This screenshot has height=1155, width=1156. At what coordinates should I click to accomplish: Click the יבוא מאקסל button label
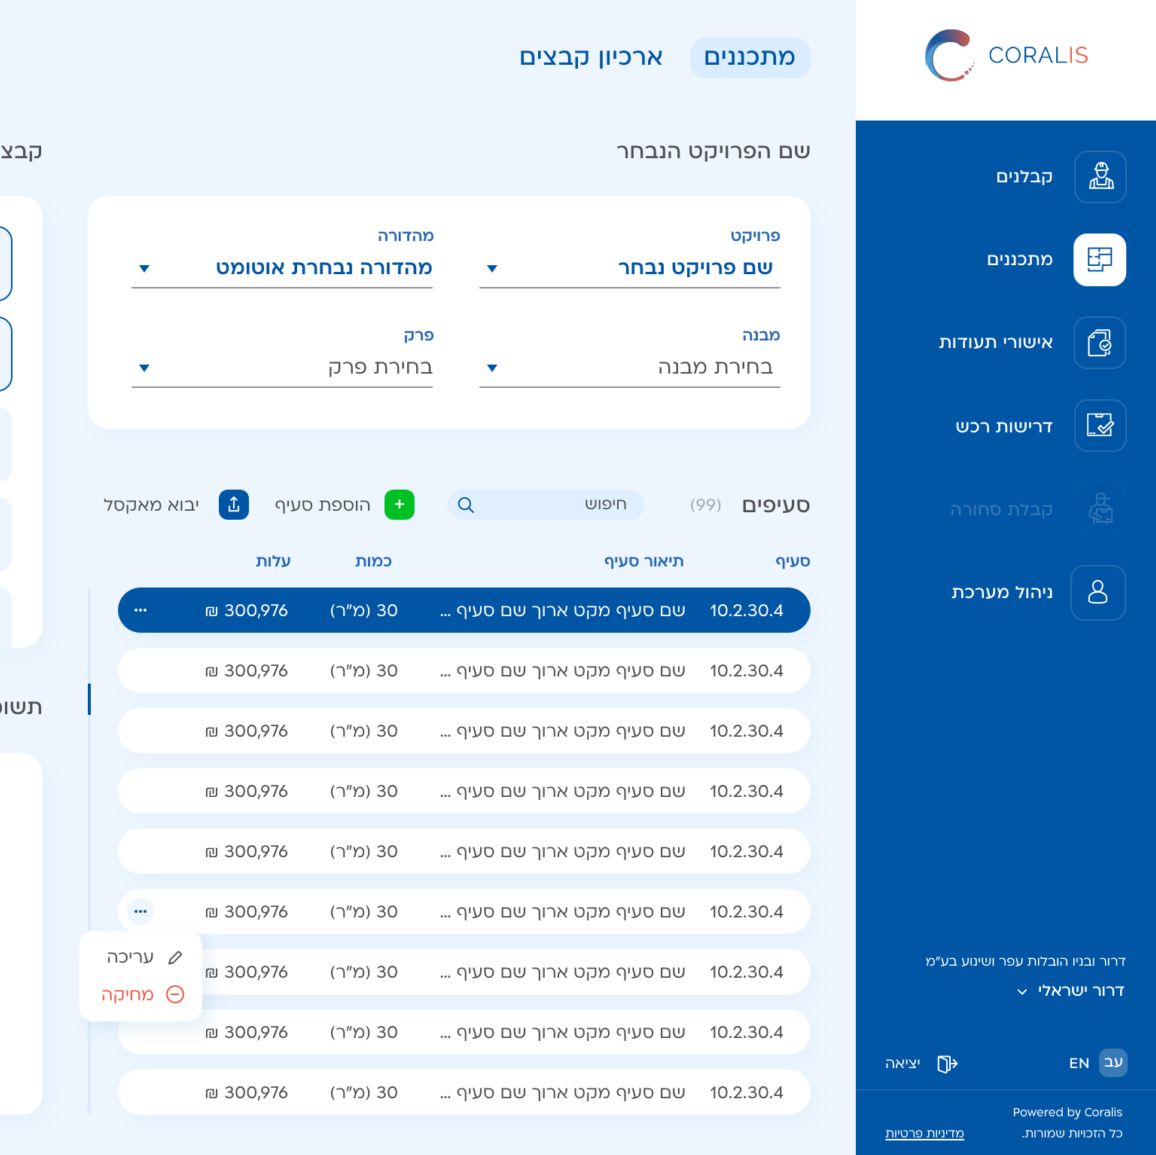coord(151,505)
